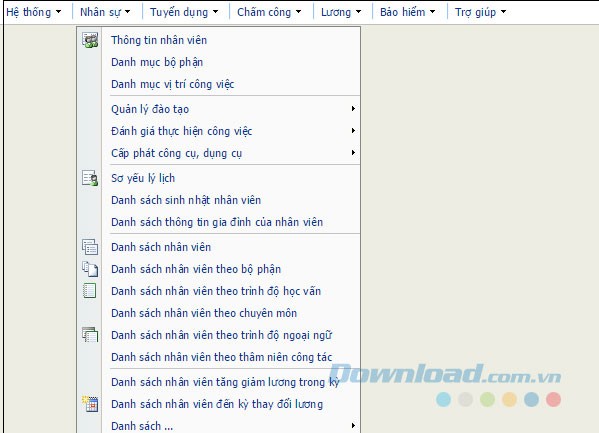Viewport: 599px width, 433px height.
Task: Click the dropdown arrow next to Trợ giúp
Action: (503, 12)
